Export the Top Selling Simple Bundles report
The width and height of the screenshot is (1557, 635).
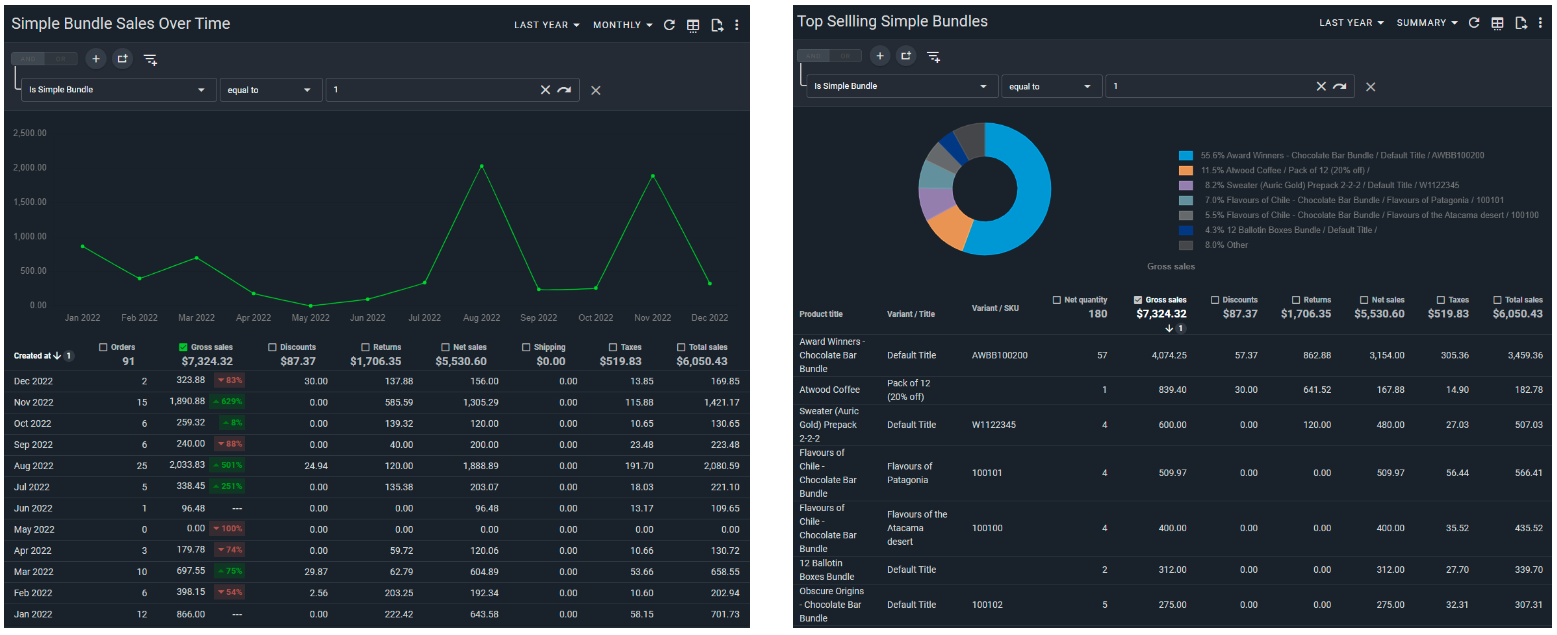(1521, 23)
